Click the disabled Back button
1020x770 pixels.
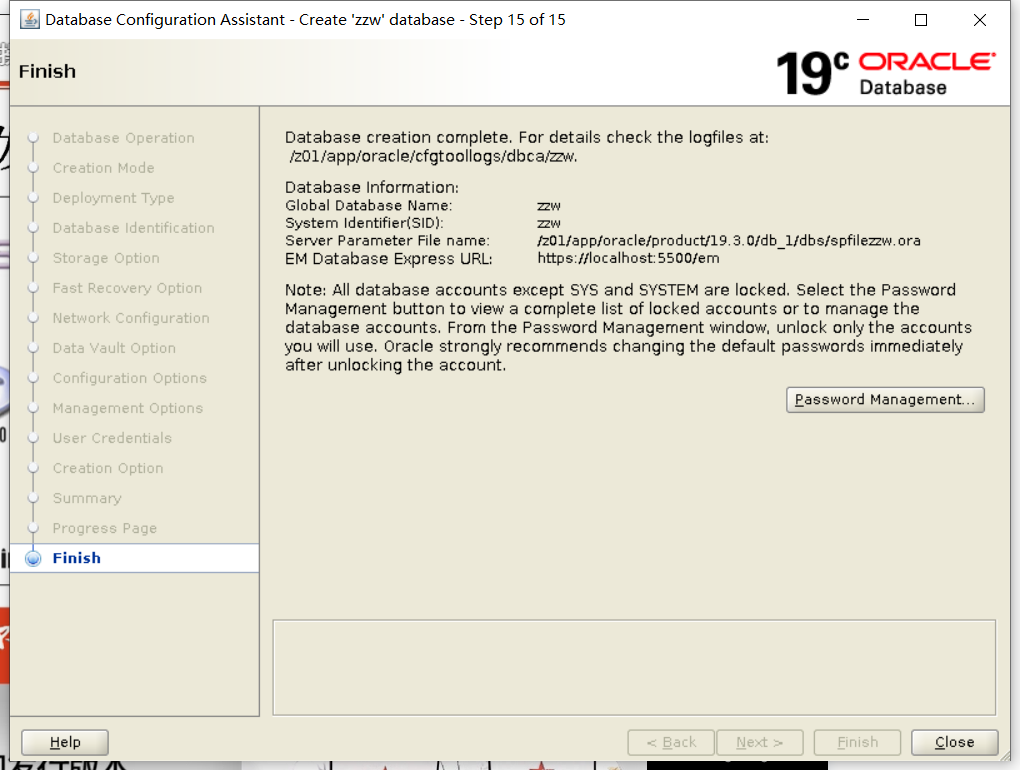click(x=670, y=742)
